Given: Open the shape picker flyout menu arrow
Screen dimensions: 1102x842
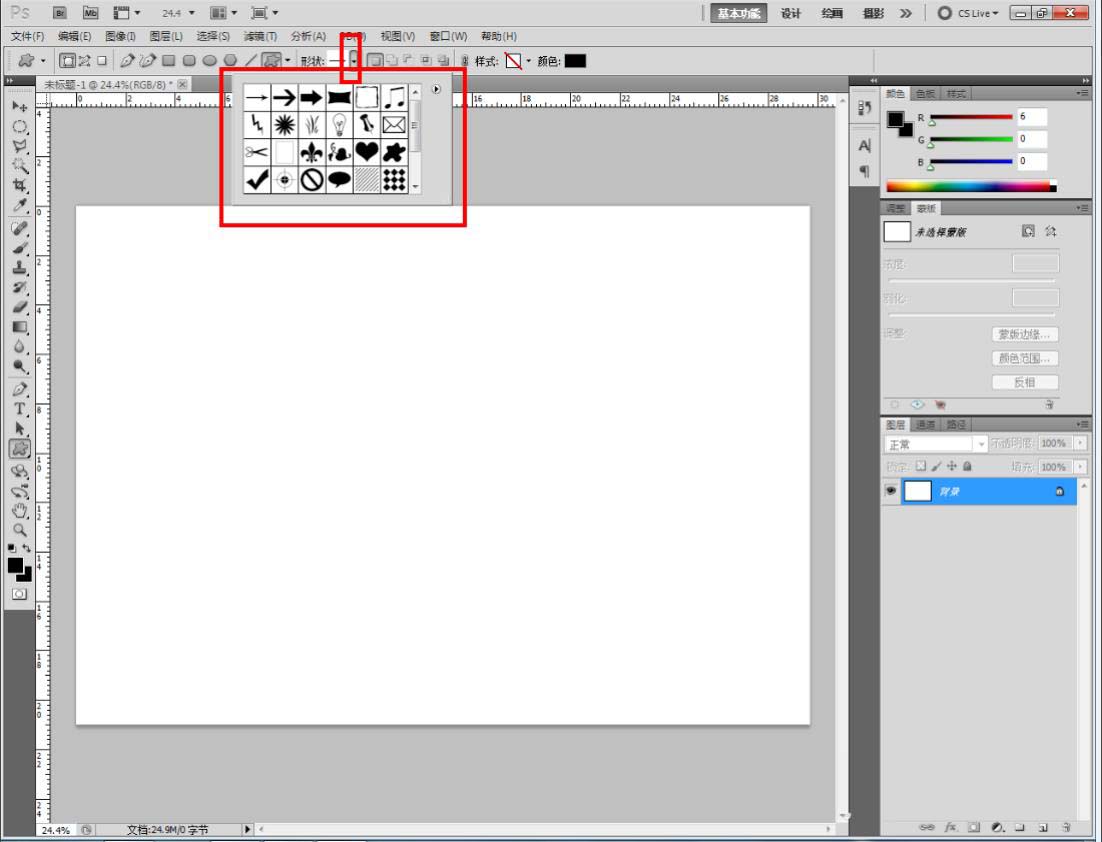Looking at the screenshot, I should coord(436,89).
